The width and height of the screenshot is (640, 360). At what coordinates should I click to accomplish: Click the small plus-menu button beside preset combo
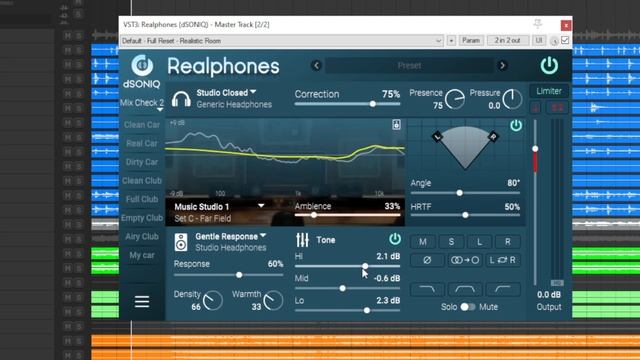[451, 40]
